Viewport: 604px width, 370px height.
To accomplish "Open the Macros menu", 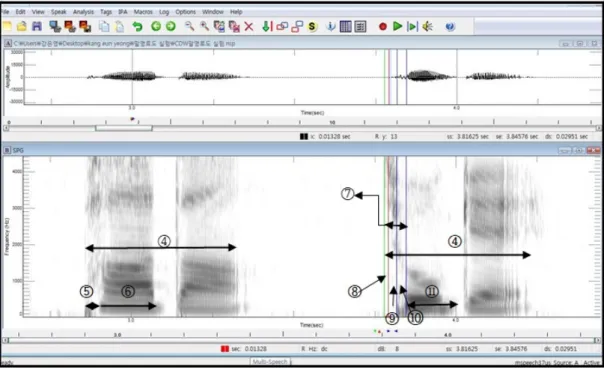I will [x=143, y=12].
